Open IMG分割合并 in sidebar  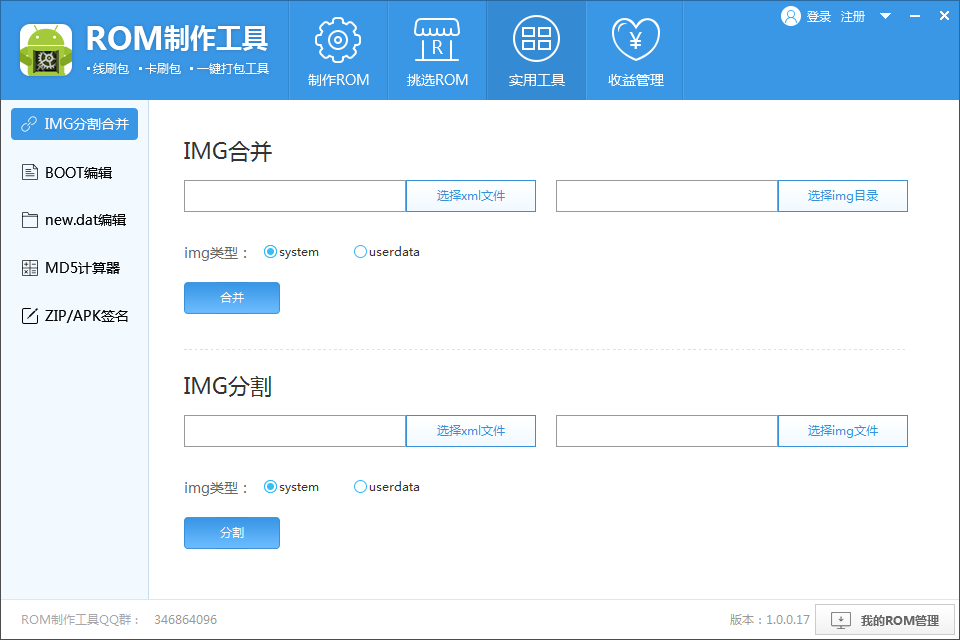coord(74,124)
